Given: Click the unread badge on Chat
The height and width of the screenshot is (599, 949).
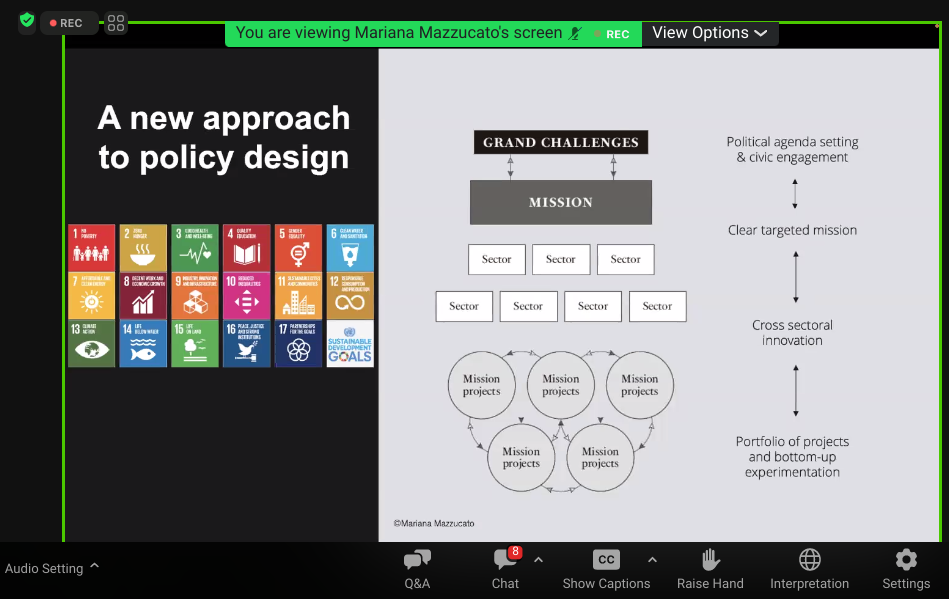Looking at the screenshot, I should [515, 552].
